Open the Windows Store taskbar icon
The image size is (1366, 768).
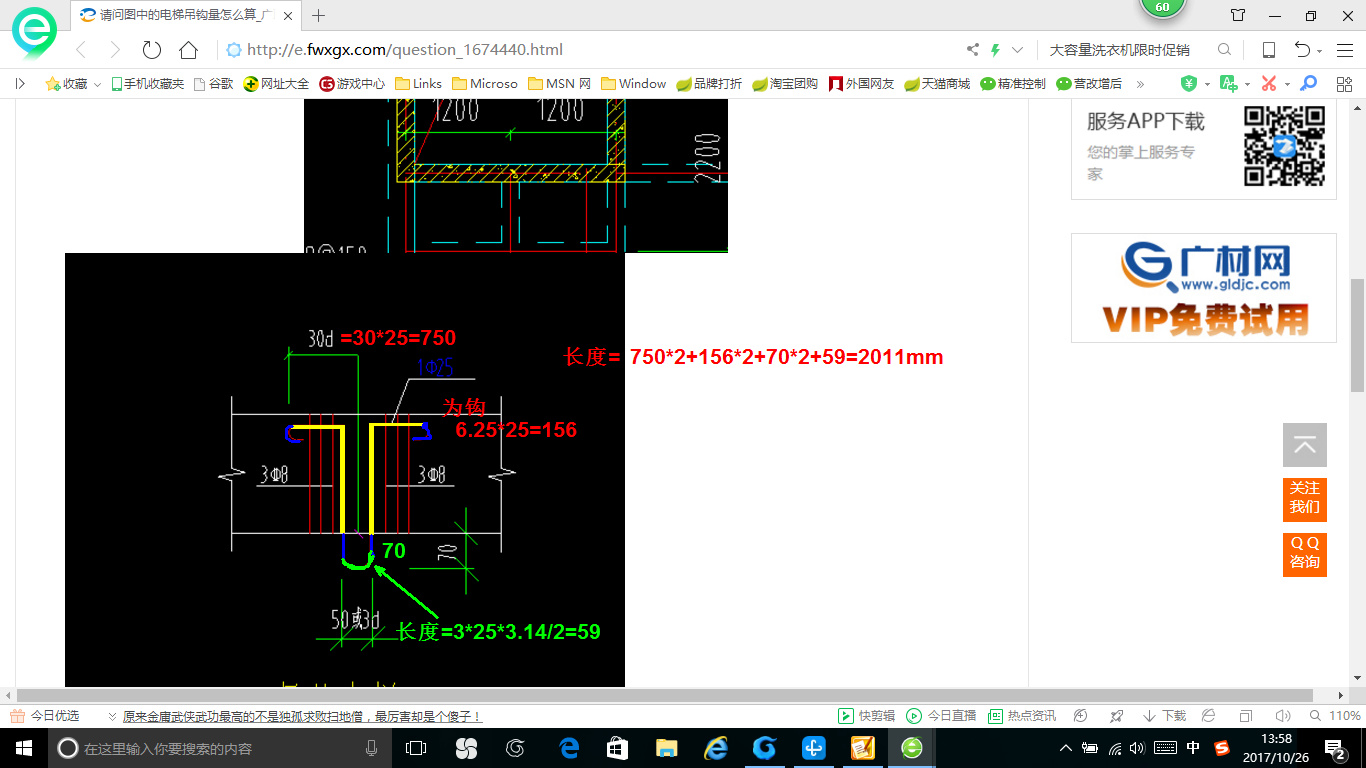point(618,748)
